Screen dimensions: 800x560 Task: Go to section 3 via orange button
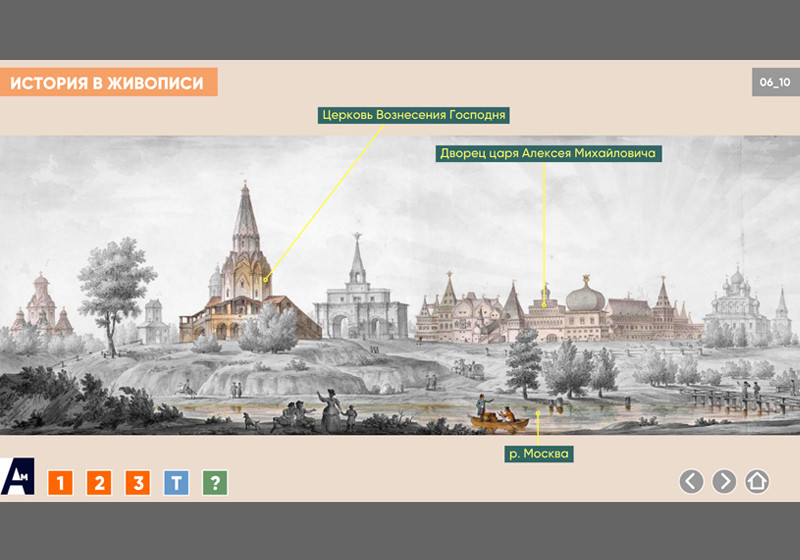point(138,483)
